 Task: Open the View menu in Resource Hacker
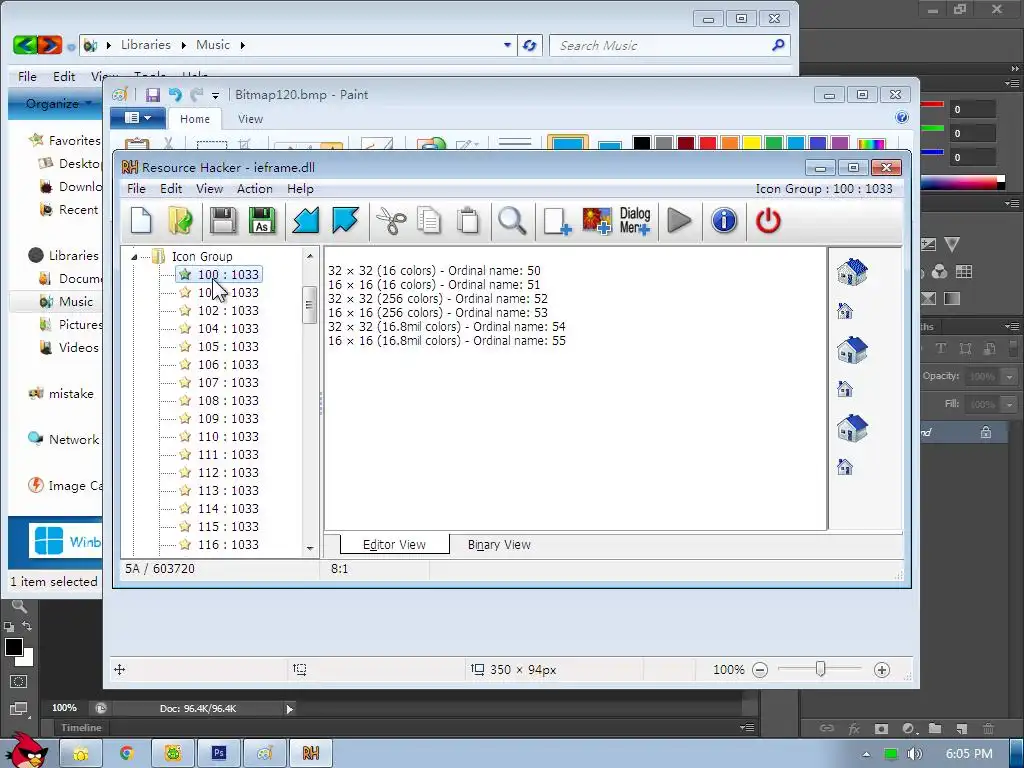click(210, 189)
